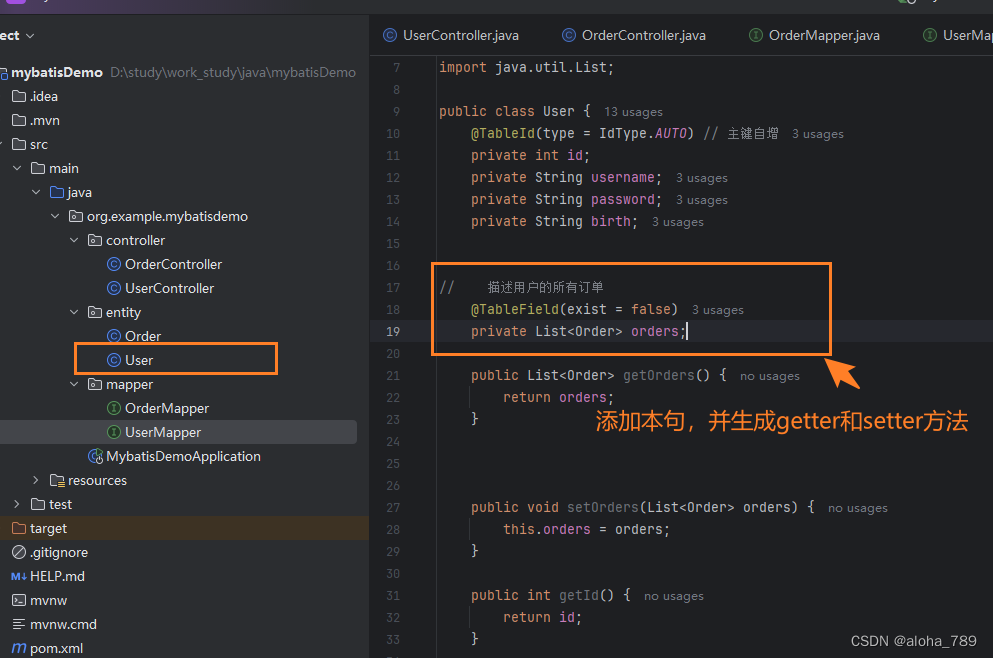Viewport: 993px width, 658px height.
Task: Click 'no usages' hint beside setOrders
Action: click(x=857, y=508)
